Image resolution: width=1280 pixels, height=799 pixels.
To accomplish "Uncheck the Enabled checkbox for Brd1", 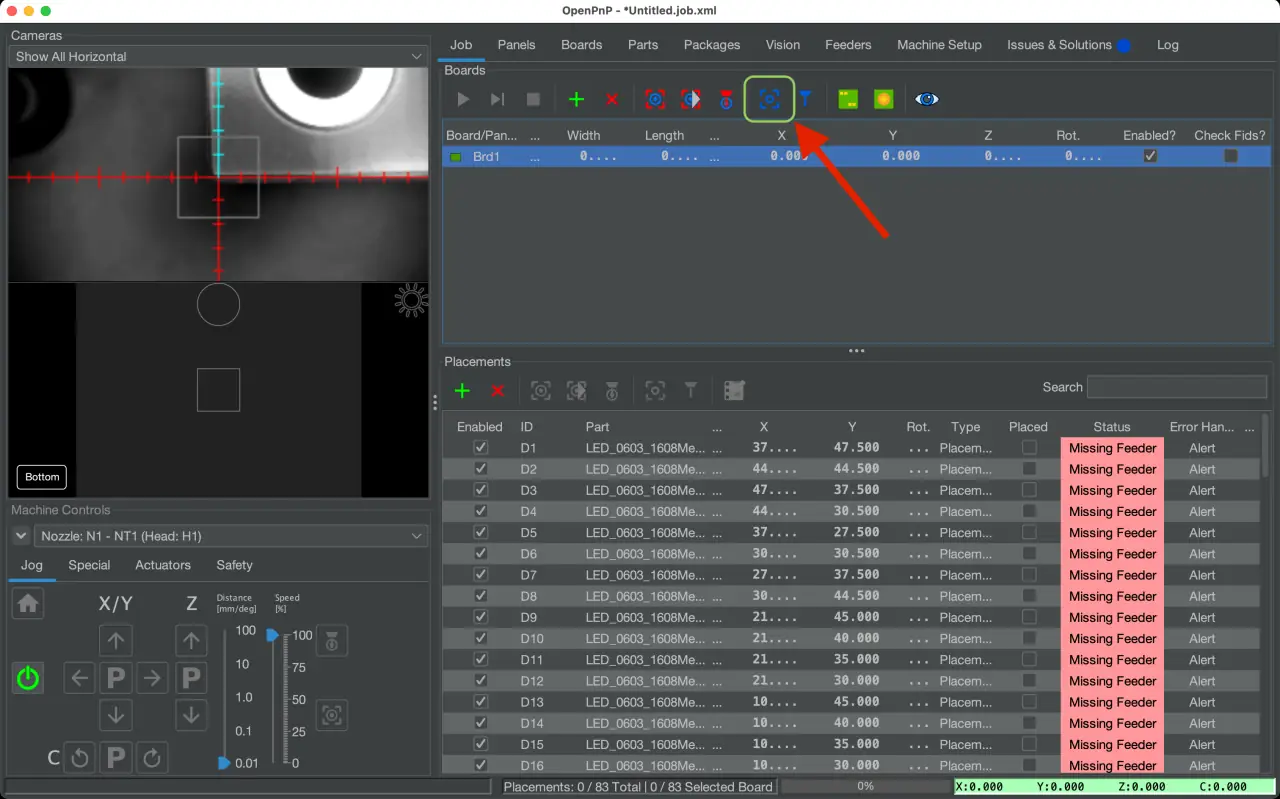I will 1150,156.
